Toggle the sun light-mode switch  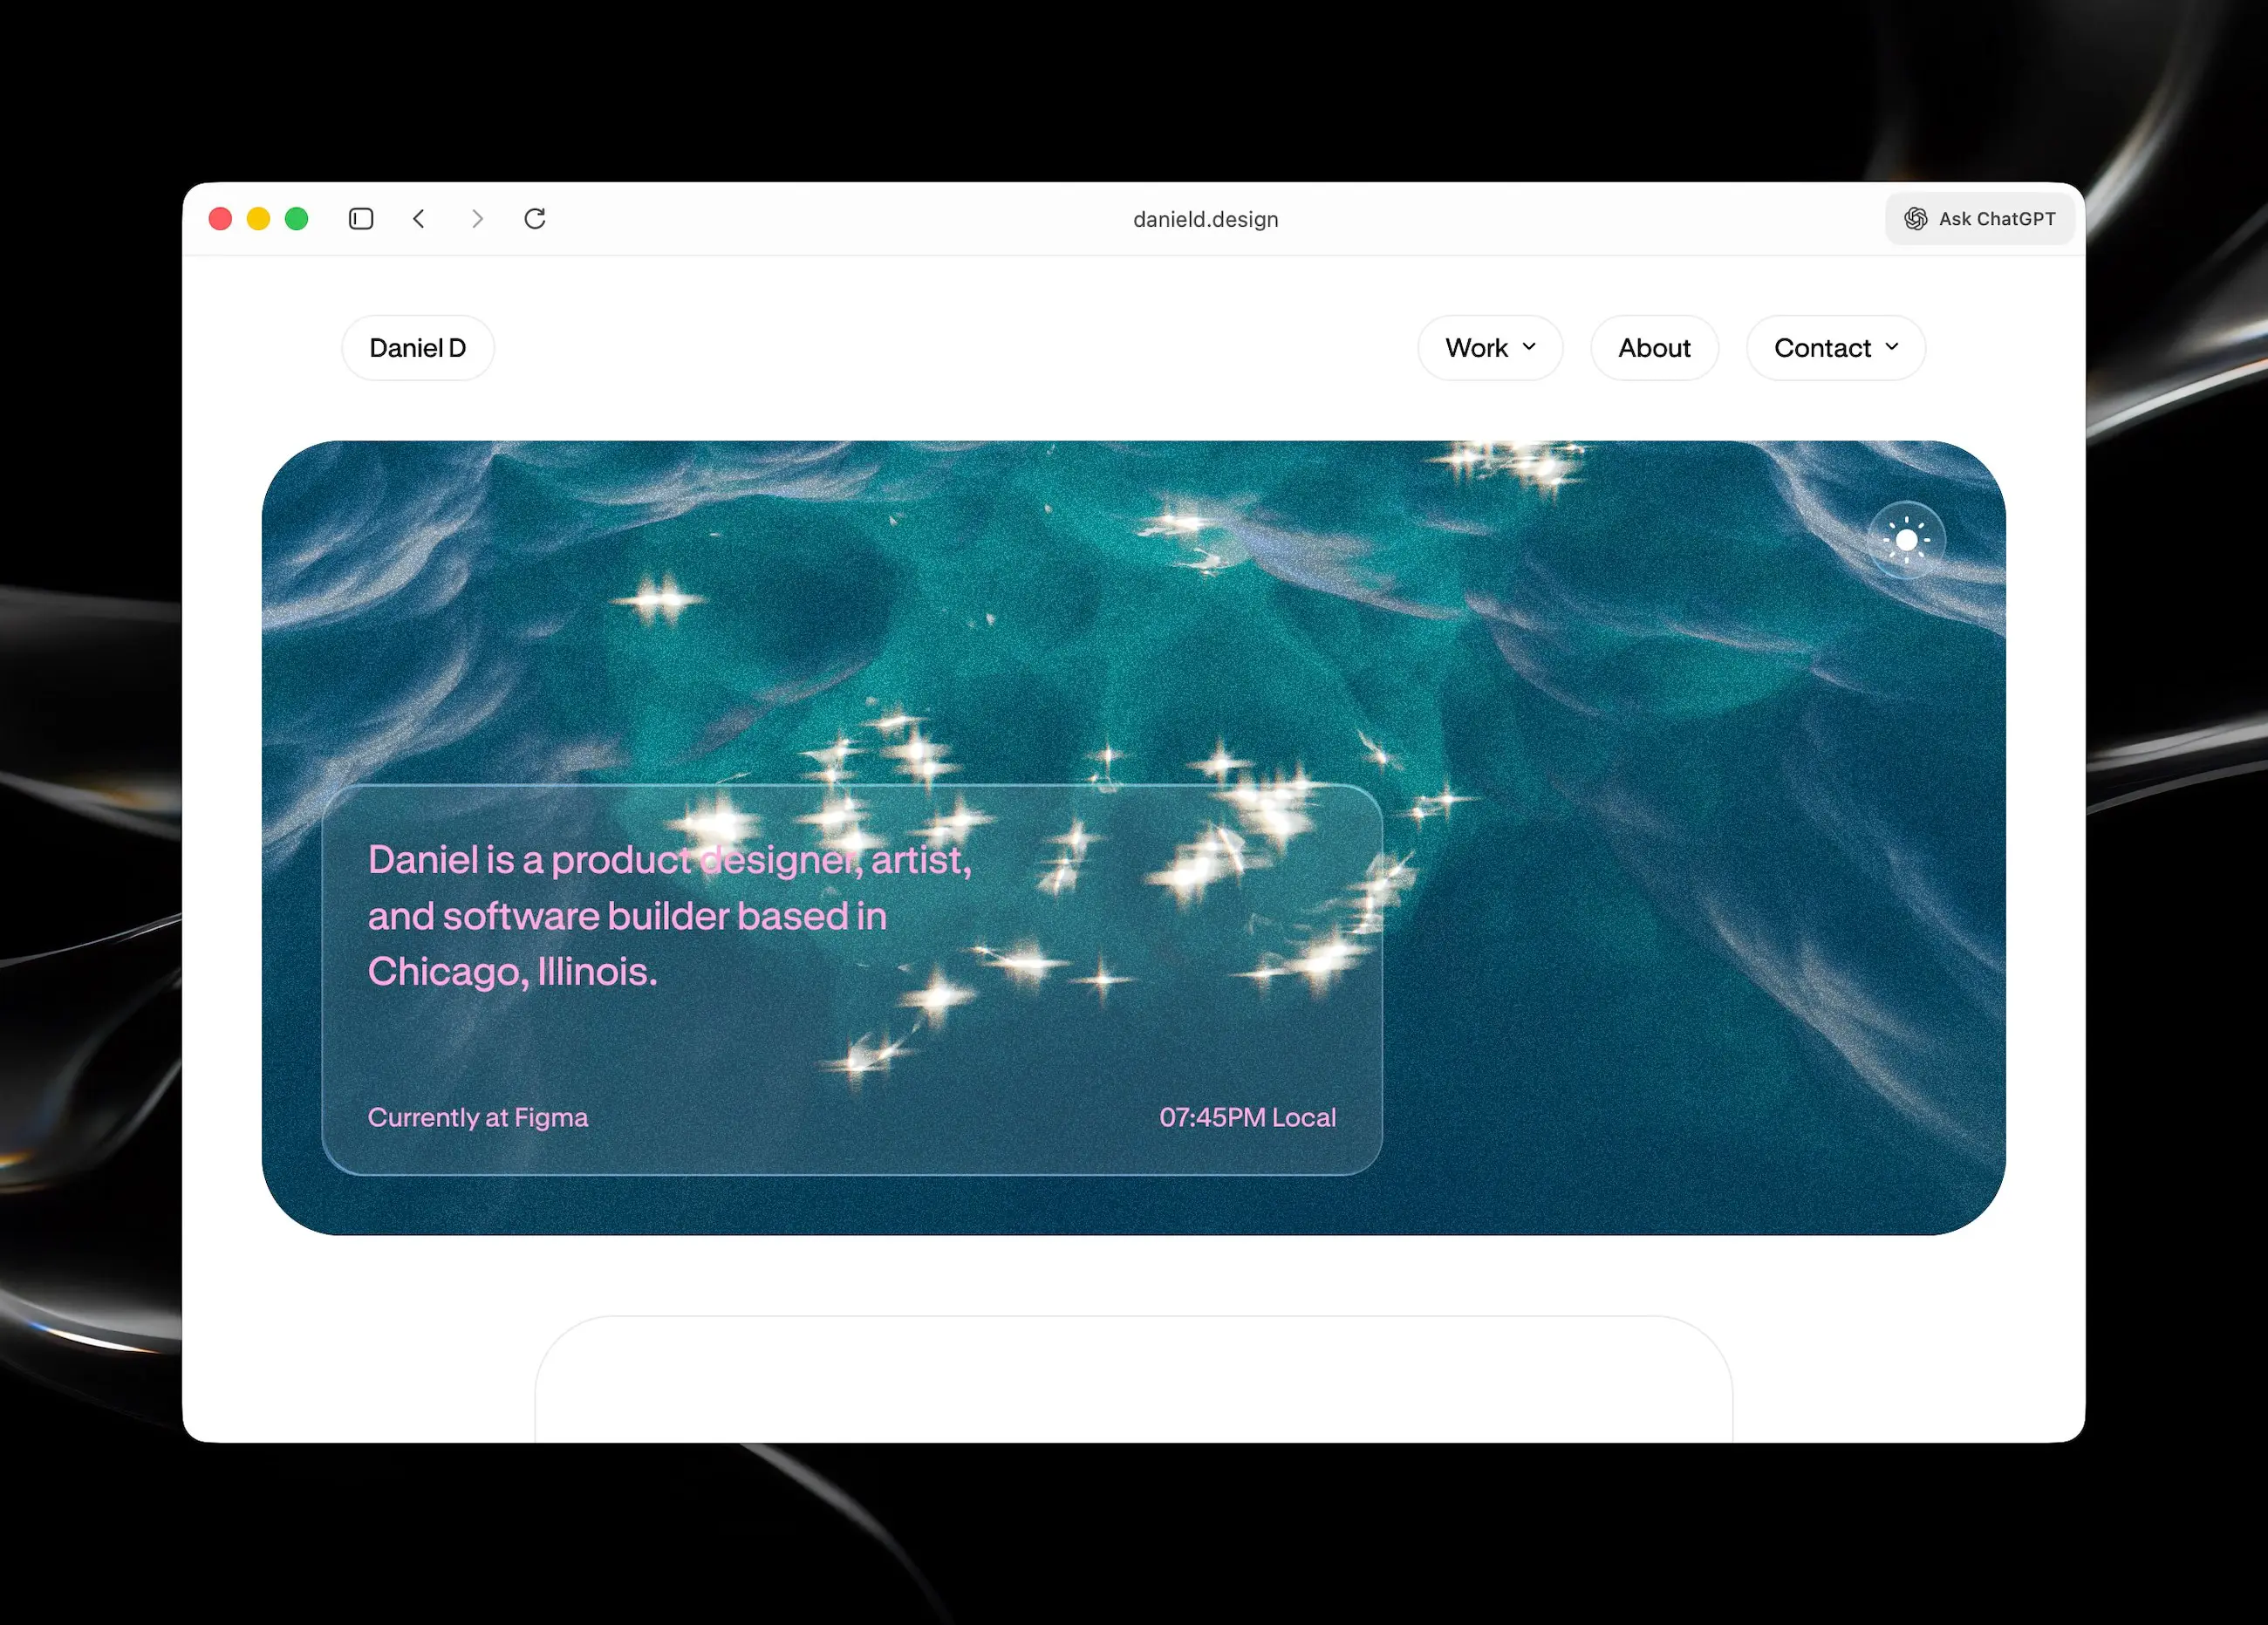click(x=1906, y=541)
